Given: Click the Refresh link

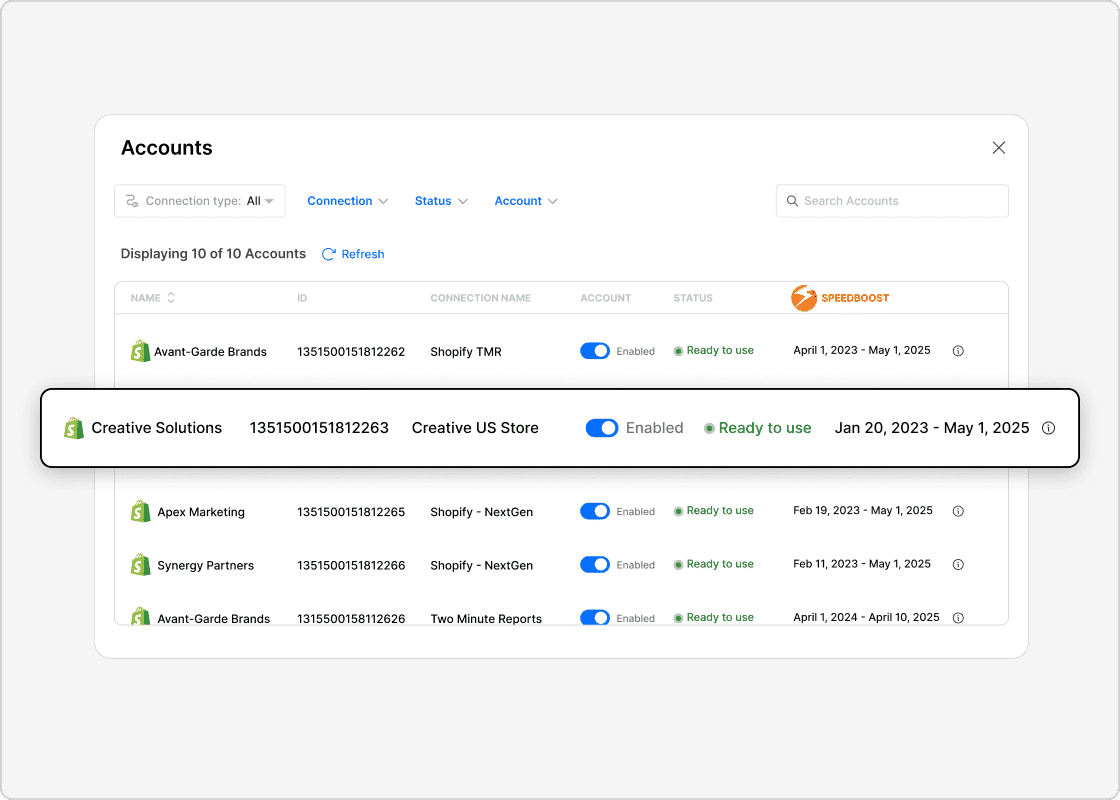Looking at the screenshot, I should click(352, 254).
